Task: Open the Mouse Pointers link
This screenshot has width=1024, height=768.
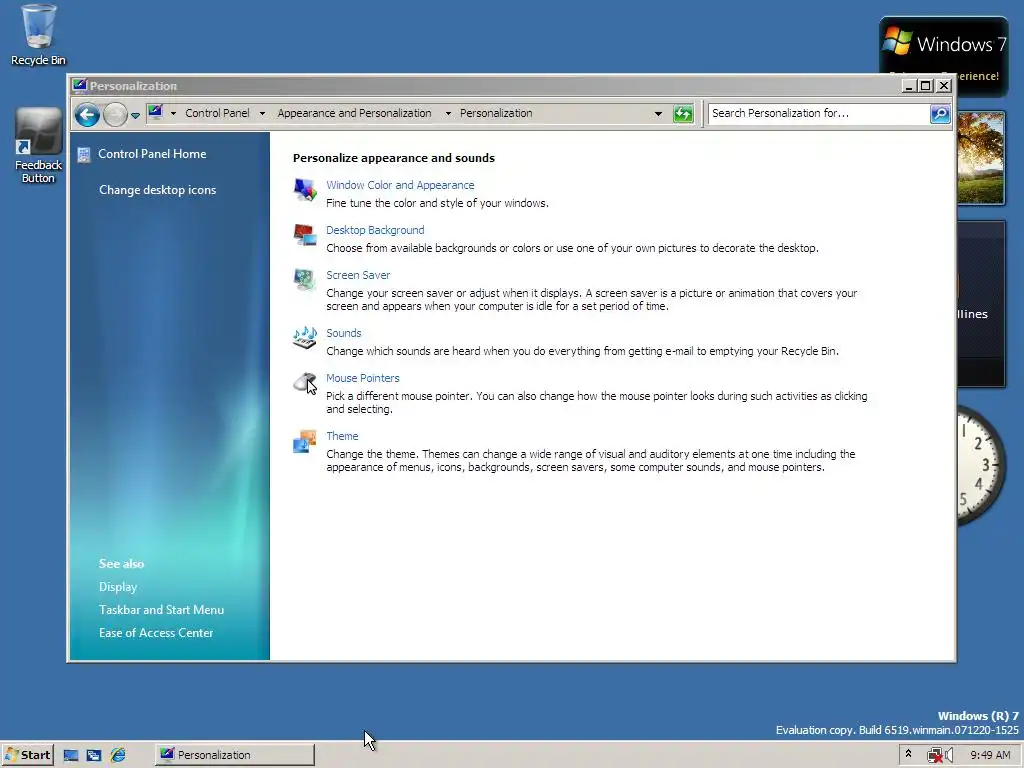Action: pyautogui.click(x=362, y=378)
